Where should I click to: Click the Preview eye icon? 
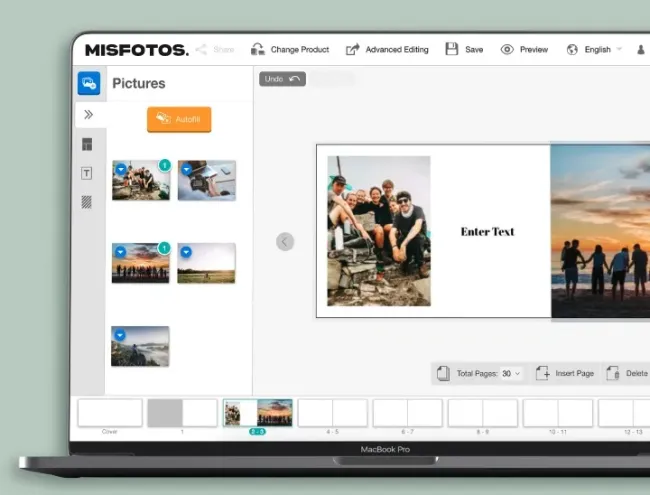[x=507, y=49]
